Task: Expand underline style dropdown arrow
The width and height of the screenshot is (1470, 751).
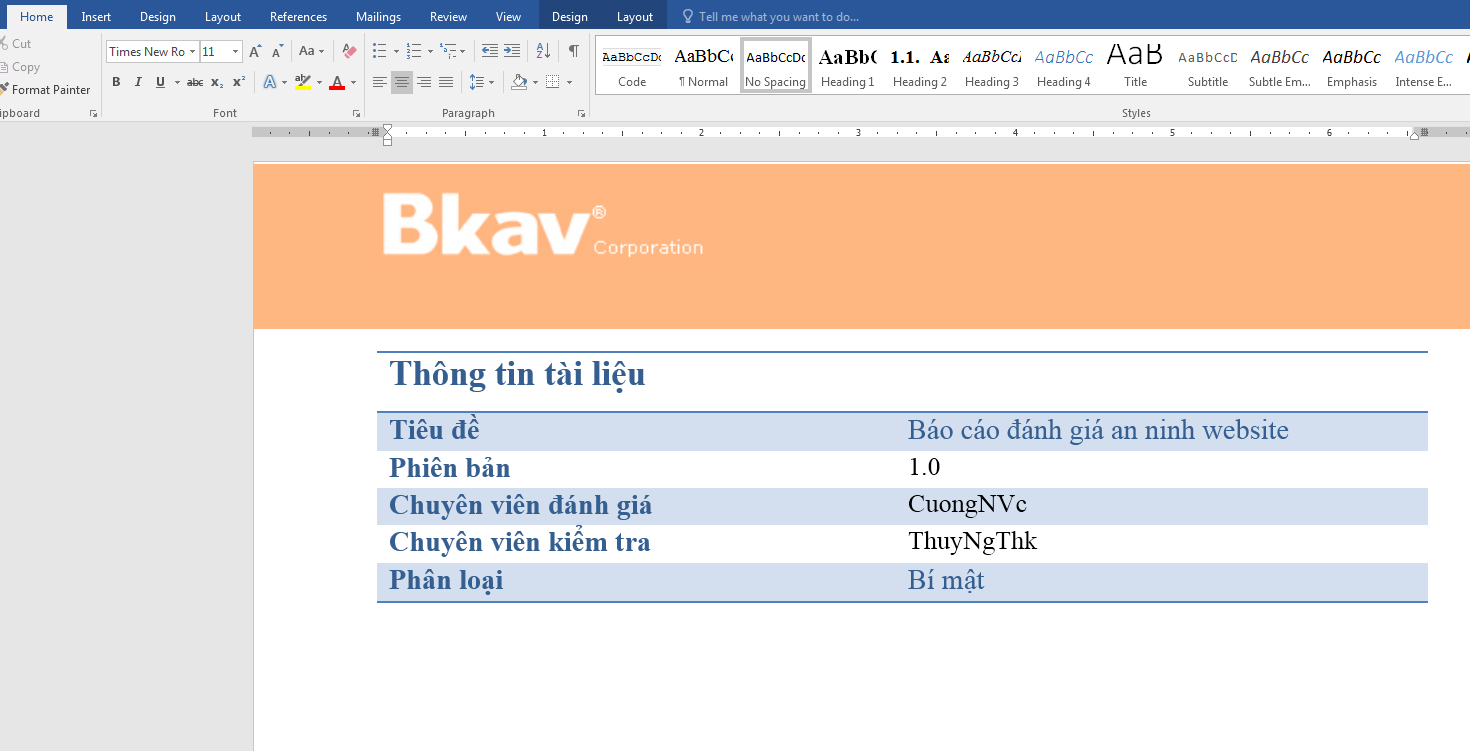Action: (177, 82)
